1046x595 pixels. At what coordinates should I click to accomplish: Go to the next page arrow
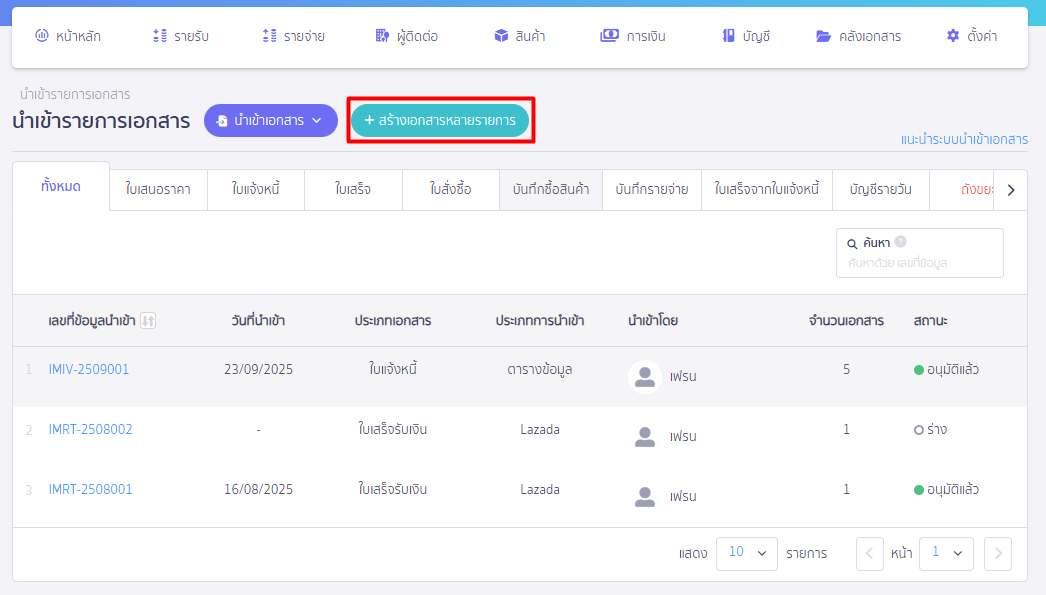[997, 553]
